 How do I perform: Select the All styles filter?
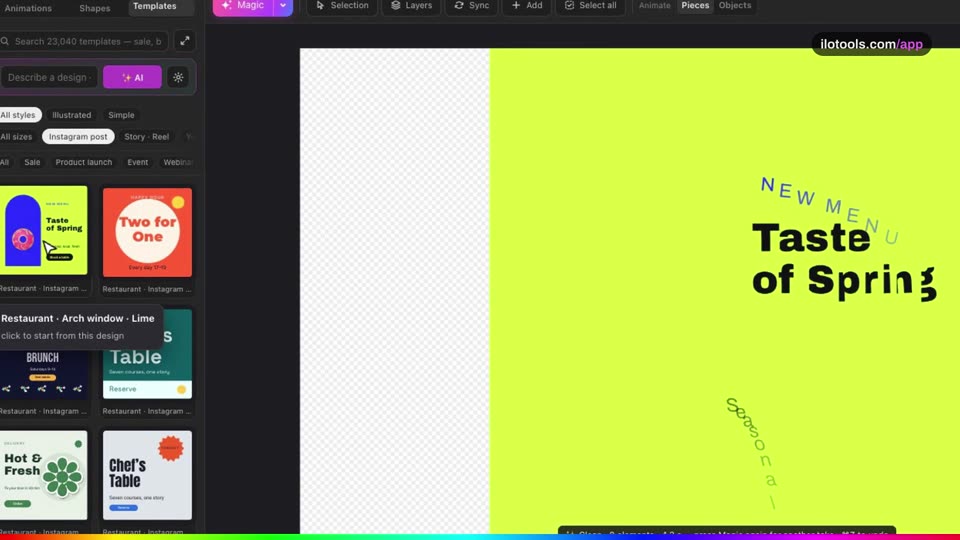(x=18, y=114)
